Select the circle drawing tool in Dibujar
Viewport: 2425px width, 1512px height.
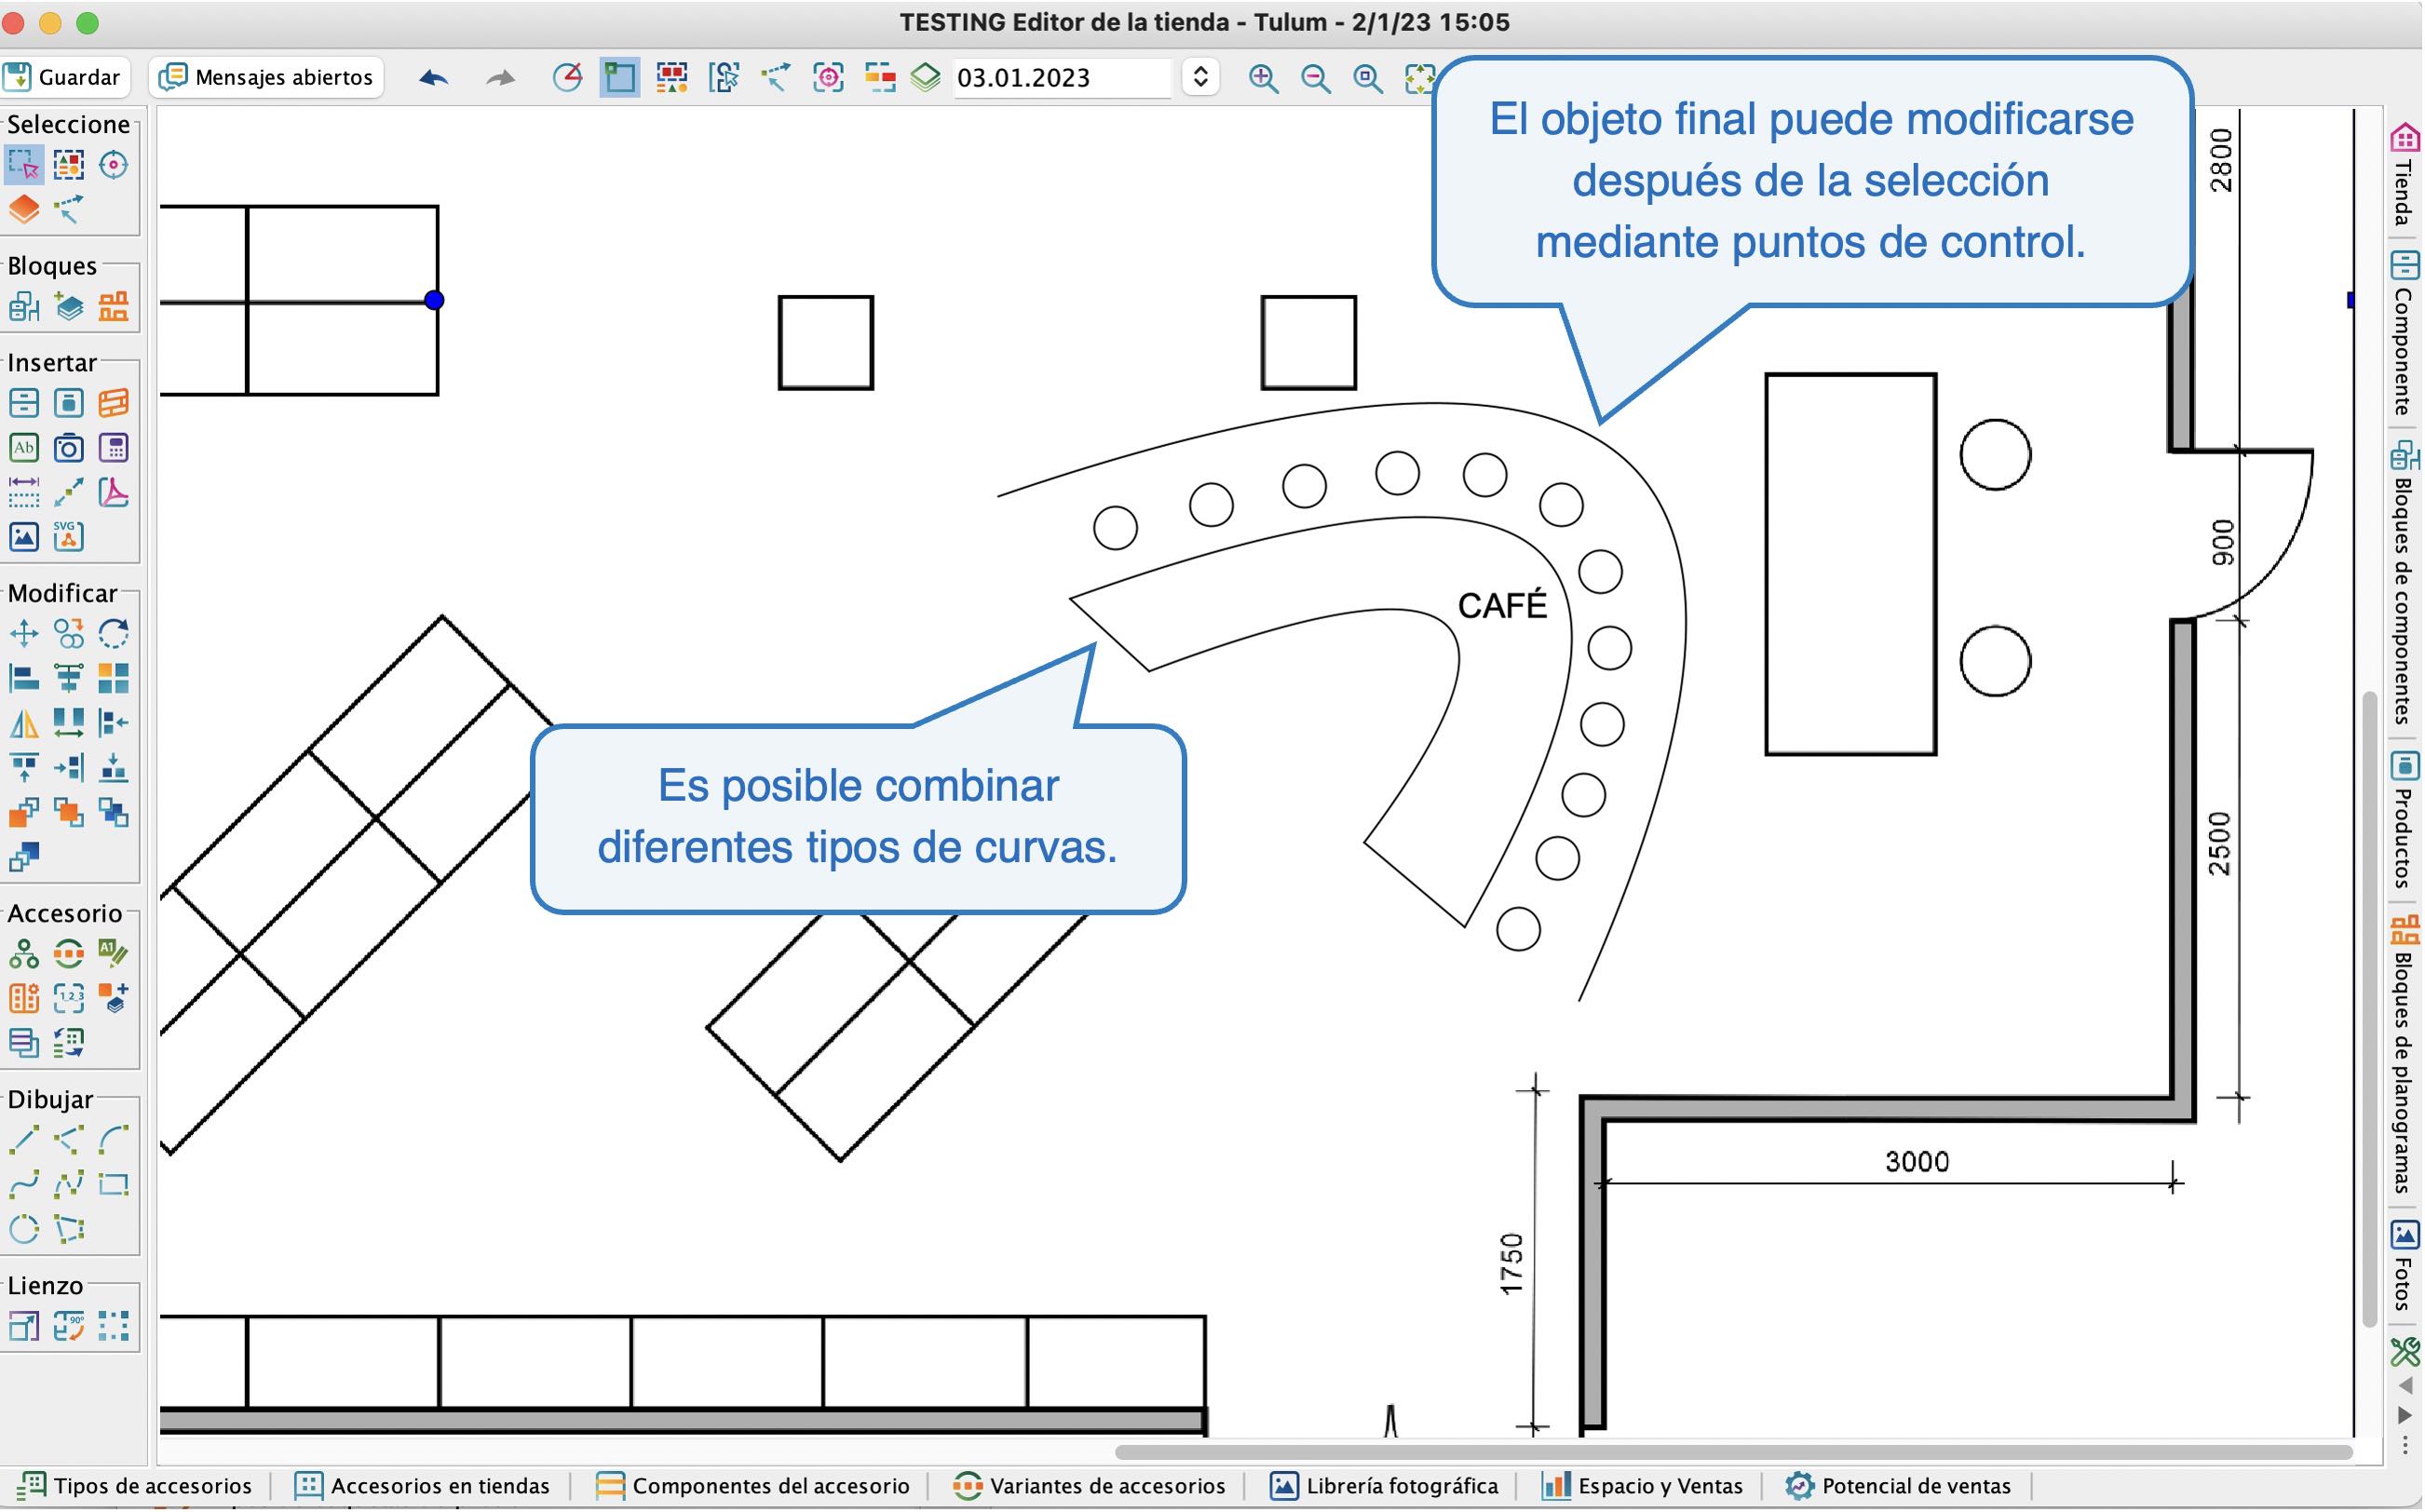coord(24,1229)
